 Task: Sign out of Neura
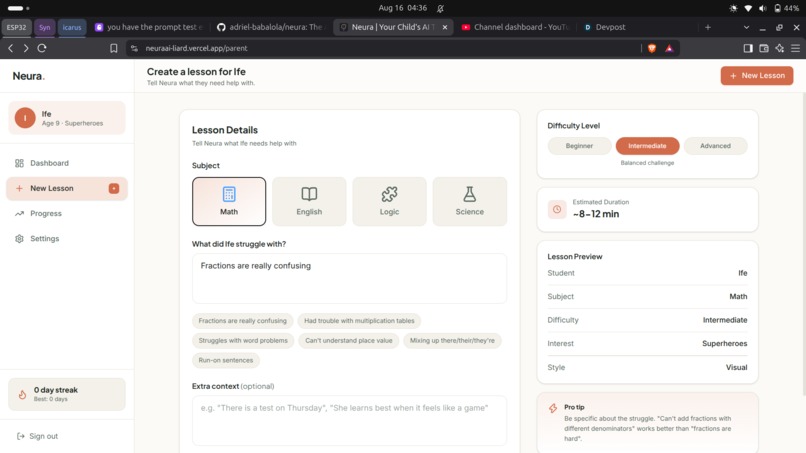(x=38, y=436)
